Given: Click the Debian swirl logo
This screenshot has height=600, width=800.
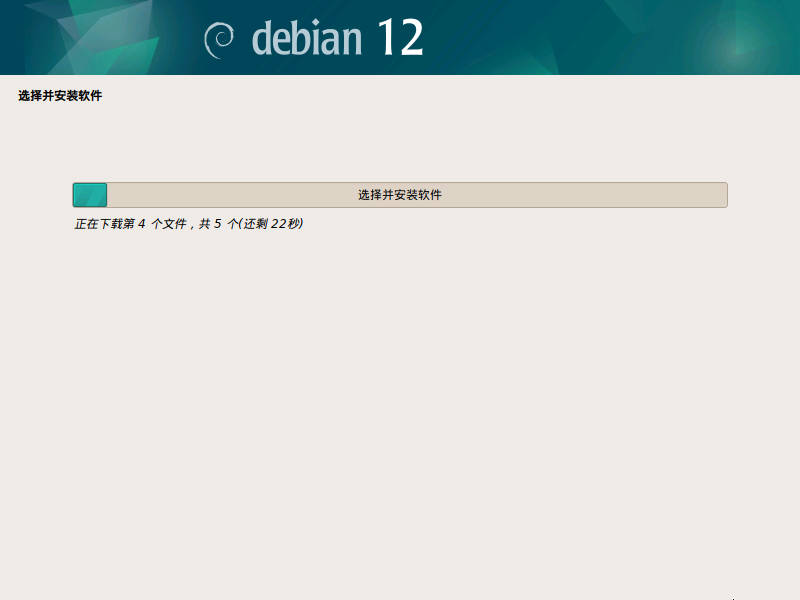Looking at the screenshot, I should tap(219, 40).
